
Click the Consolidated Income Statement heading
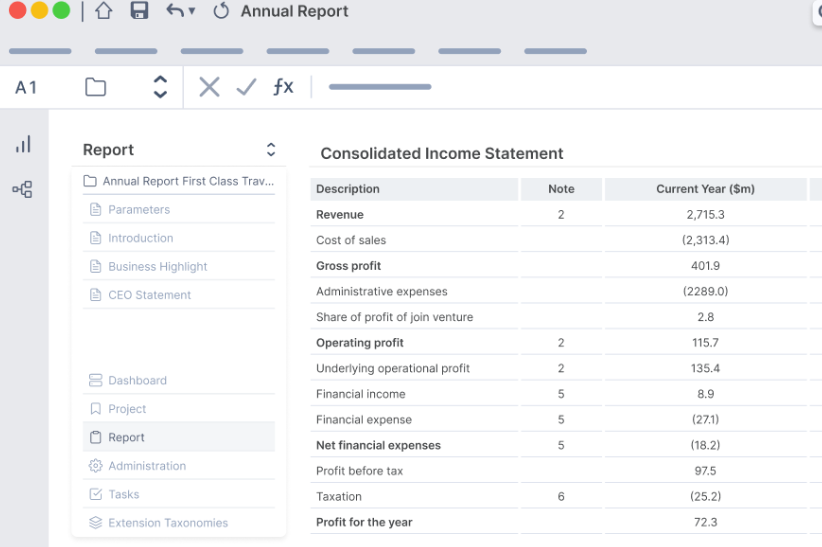[x=442, y=154]
